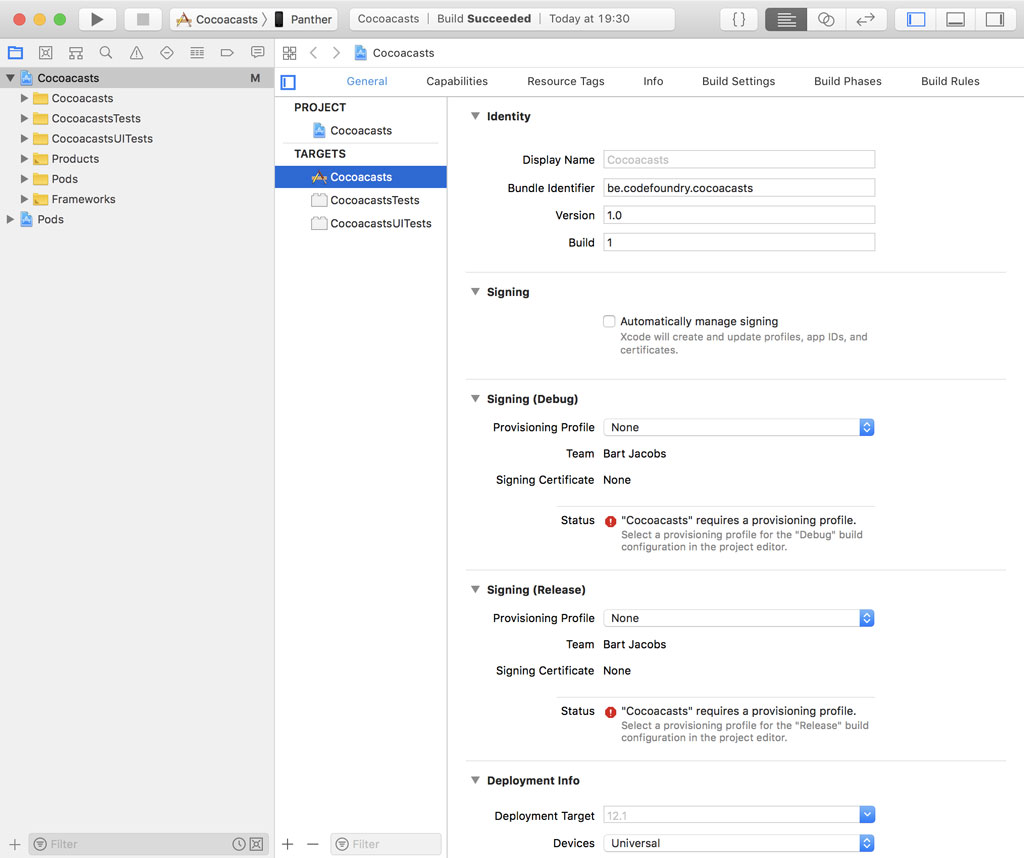1024x858 pixels.
Task: Switch to the Build Settings tab
Action: coord(738,81)
